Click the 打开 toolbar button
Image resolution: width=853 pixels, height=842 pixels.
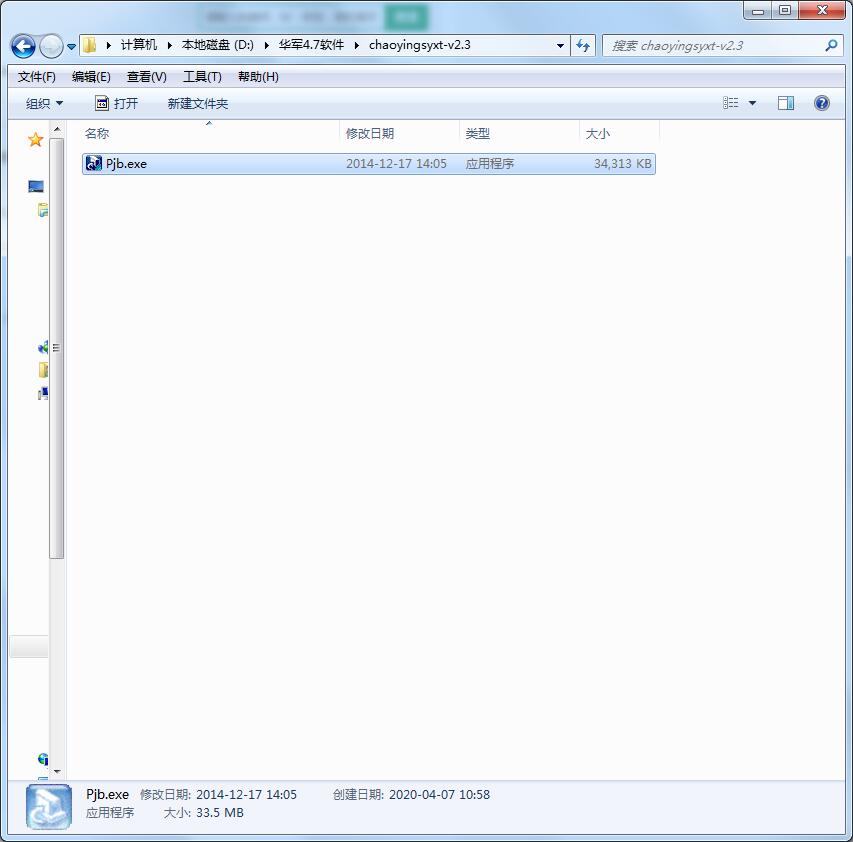tap(116, 103)
